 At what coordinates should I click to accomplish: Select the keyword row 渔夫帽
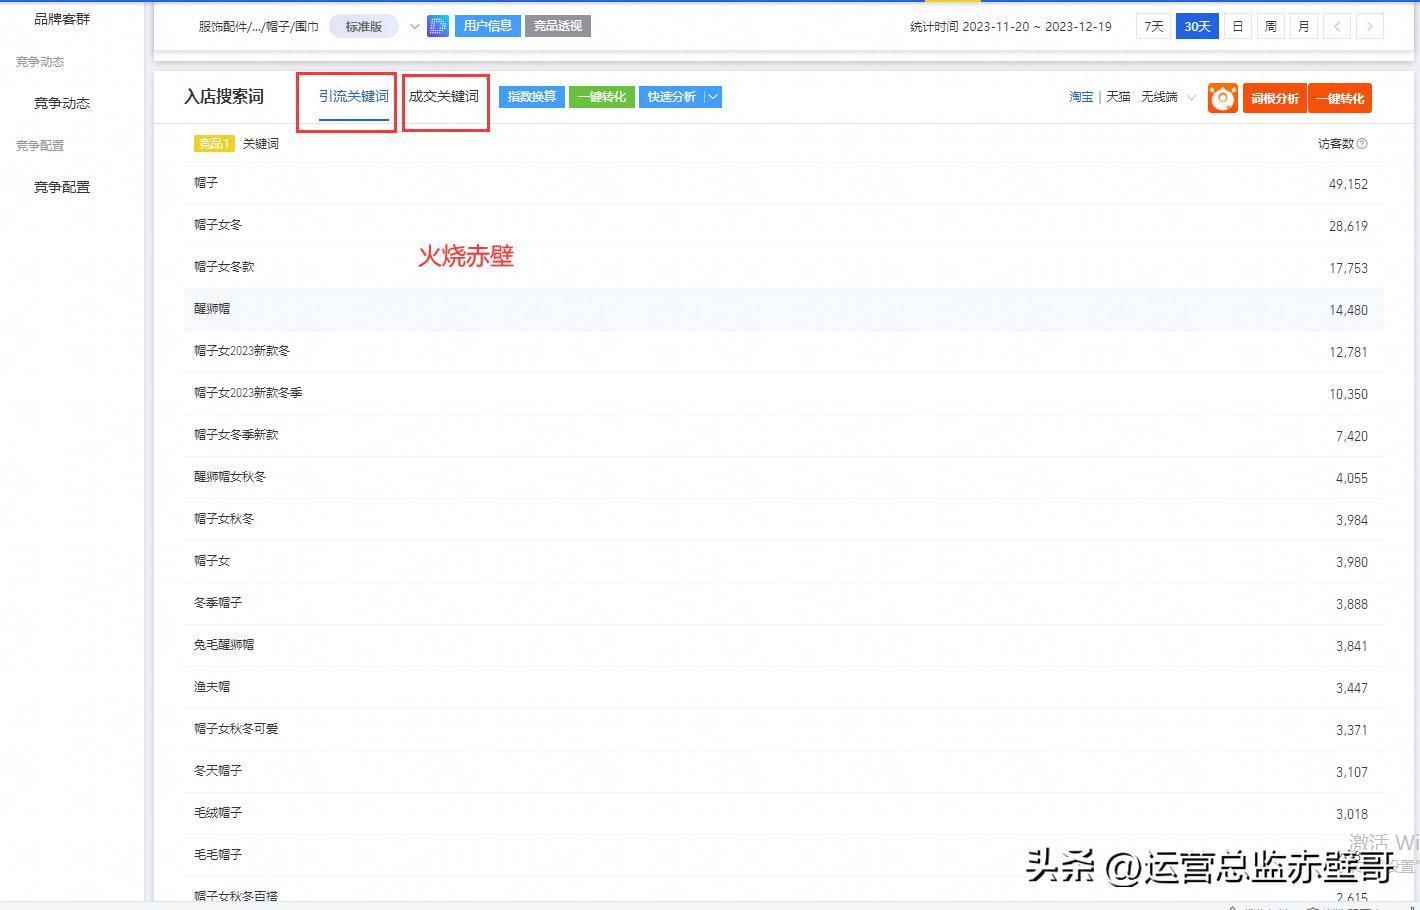coord(784,688)
